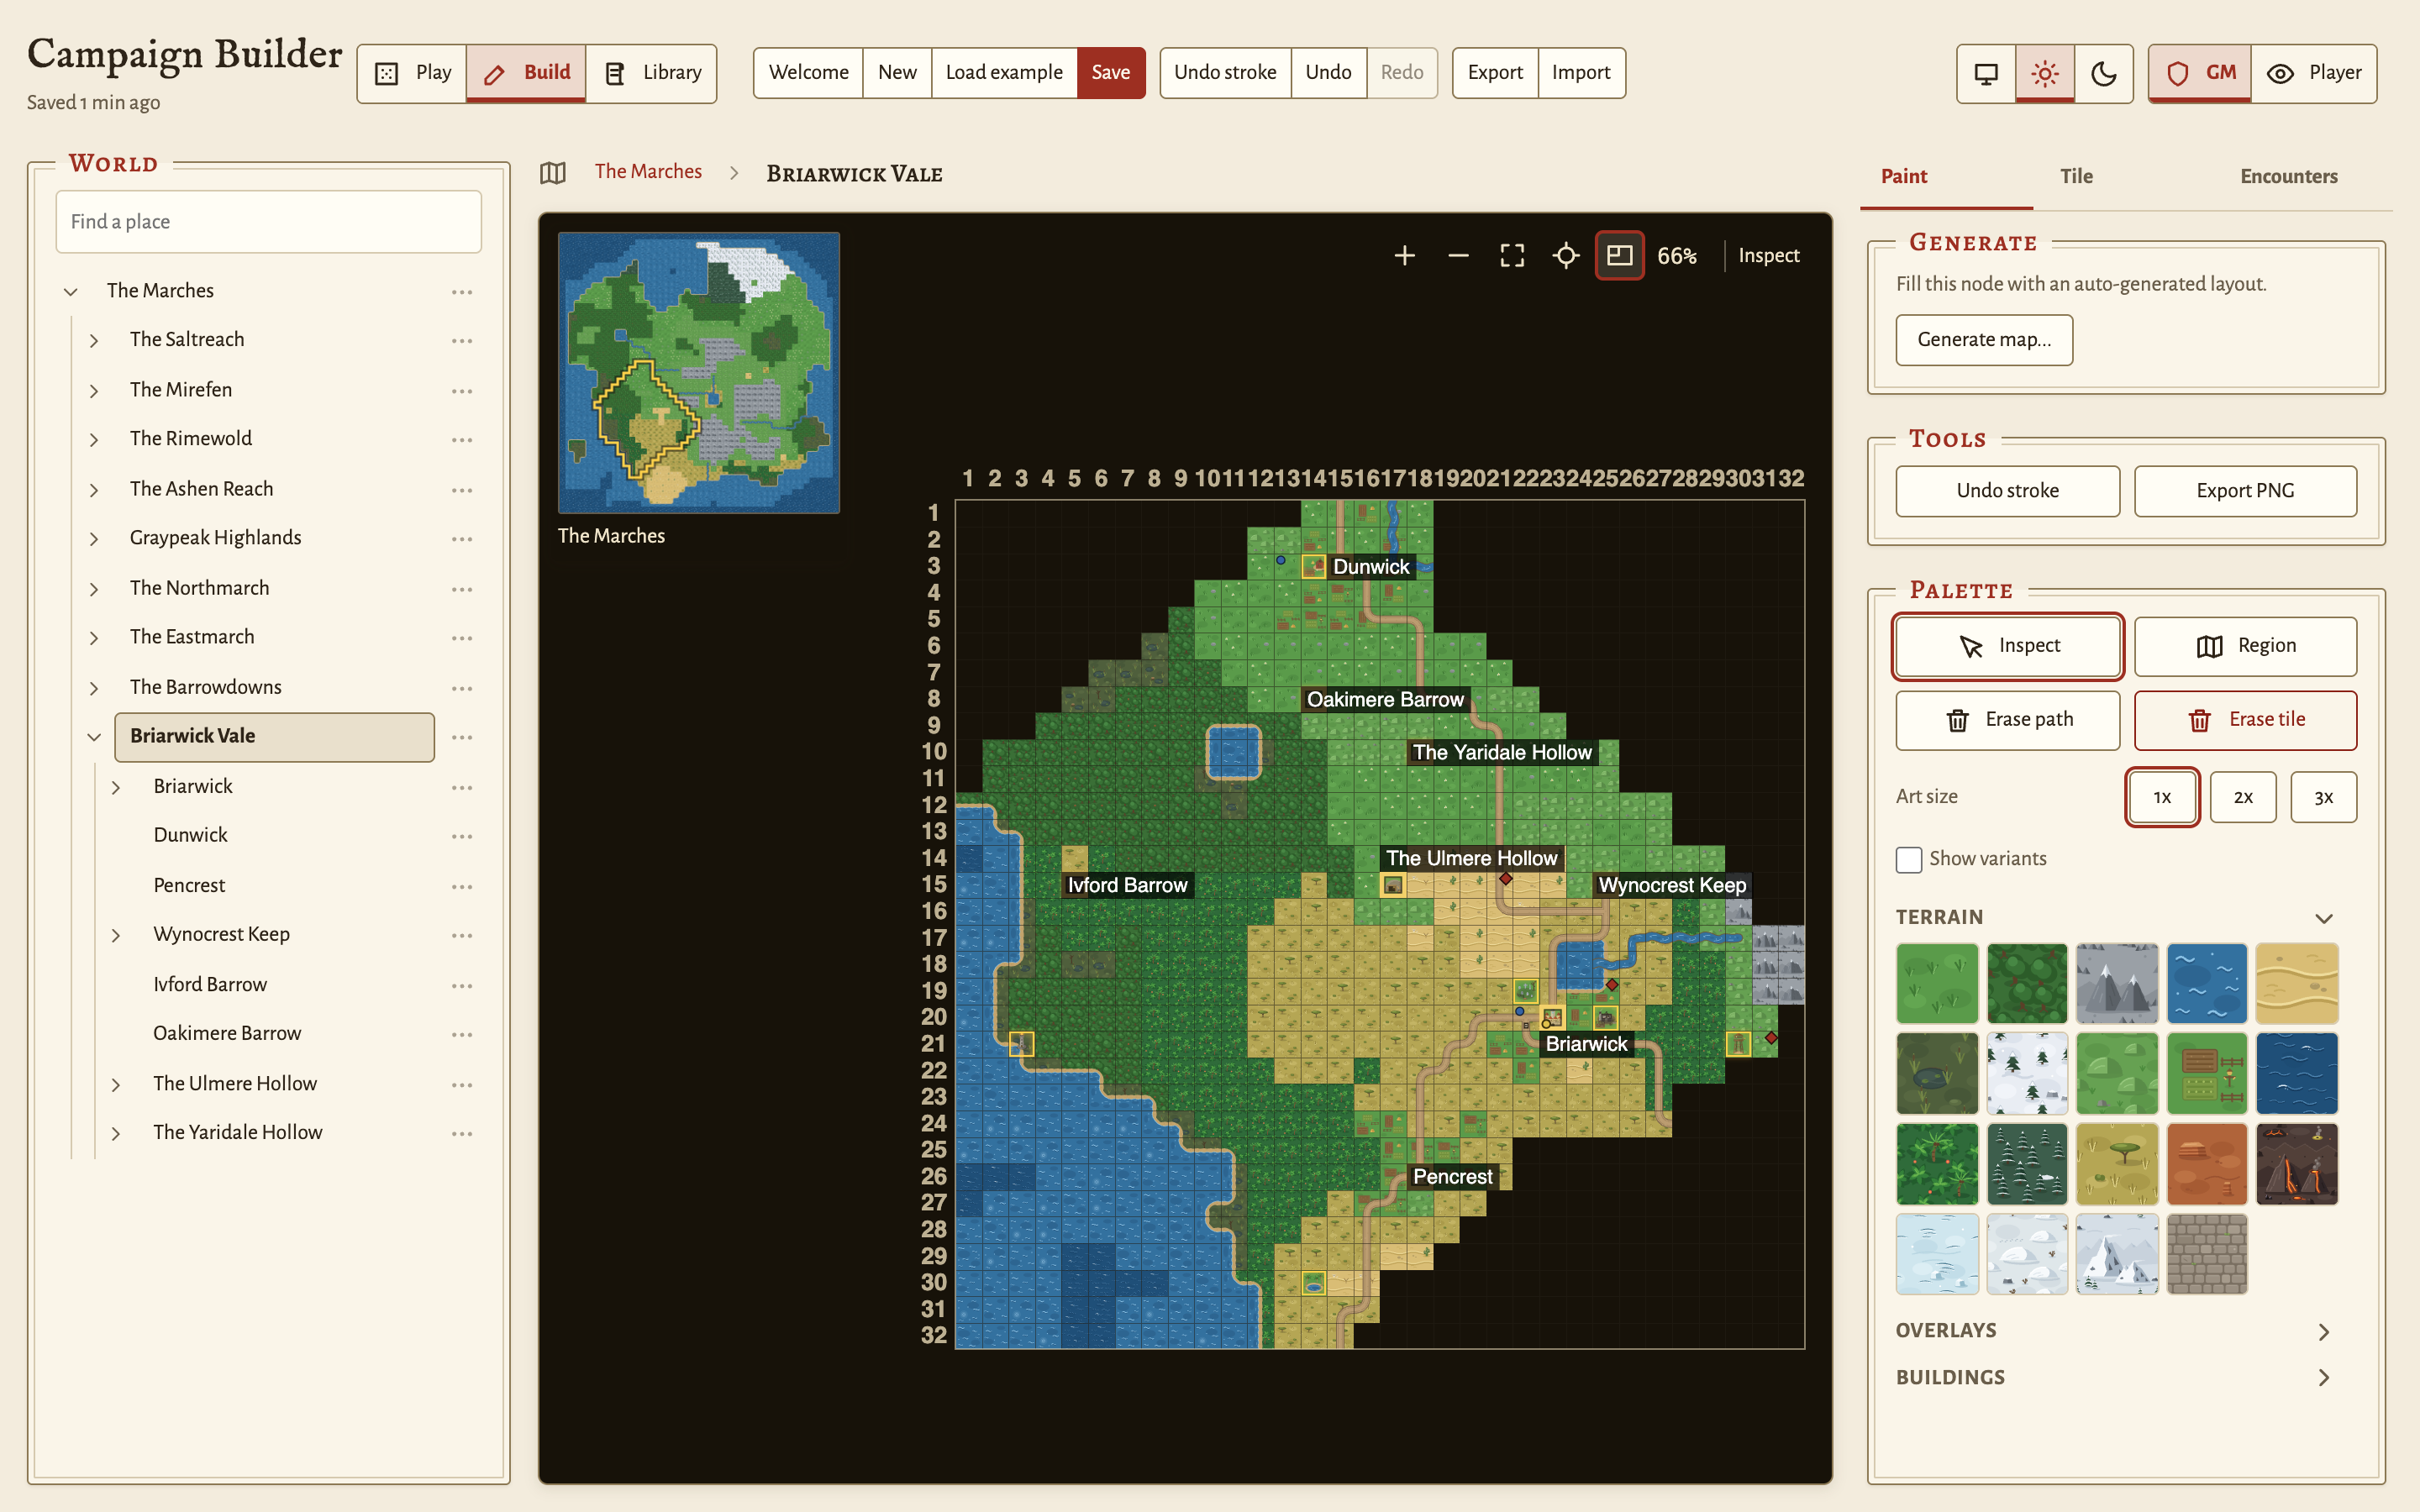Viewport: 2420px width, 1512px height.
Task: Switch to GM view
Action: pos(2200,73)
